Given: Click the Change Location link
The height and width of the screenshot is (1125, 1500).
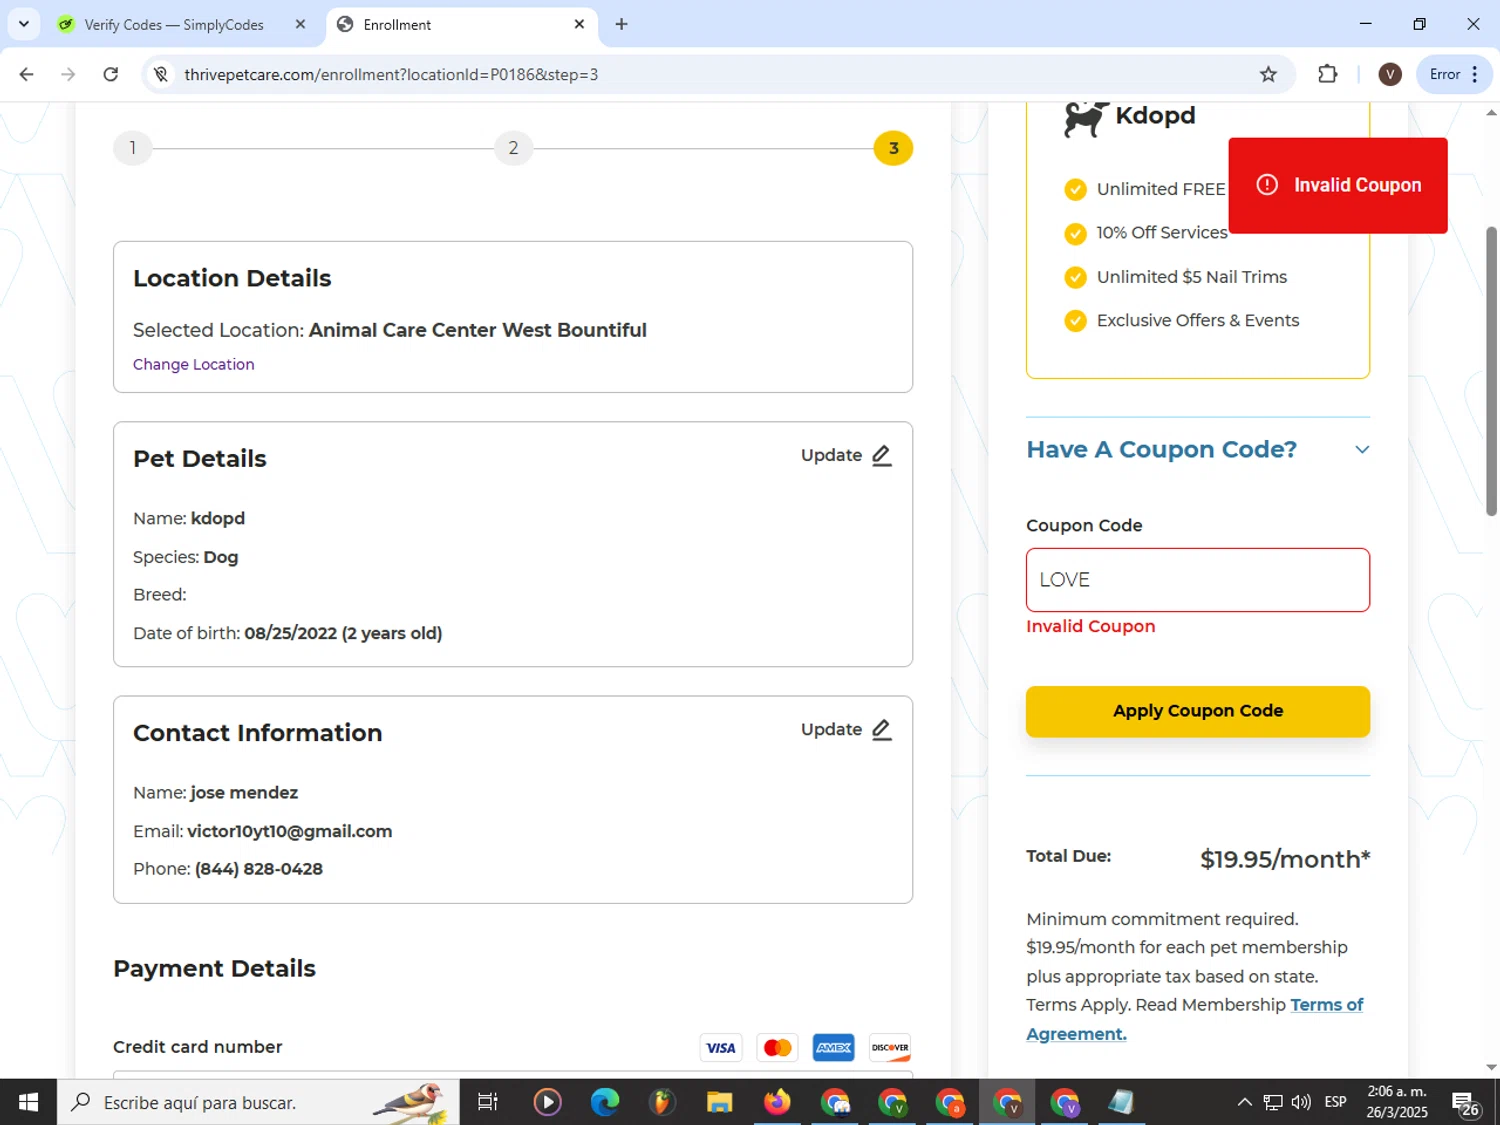Looking at the screenshot, I should (194, 364).
